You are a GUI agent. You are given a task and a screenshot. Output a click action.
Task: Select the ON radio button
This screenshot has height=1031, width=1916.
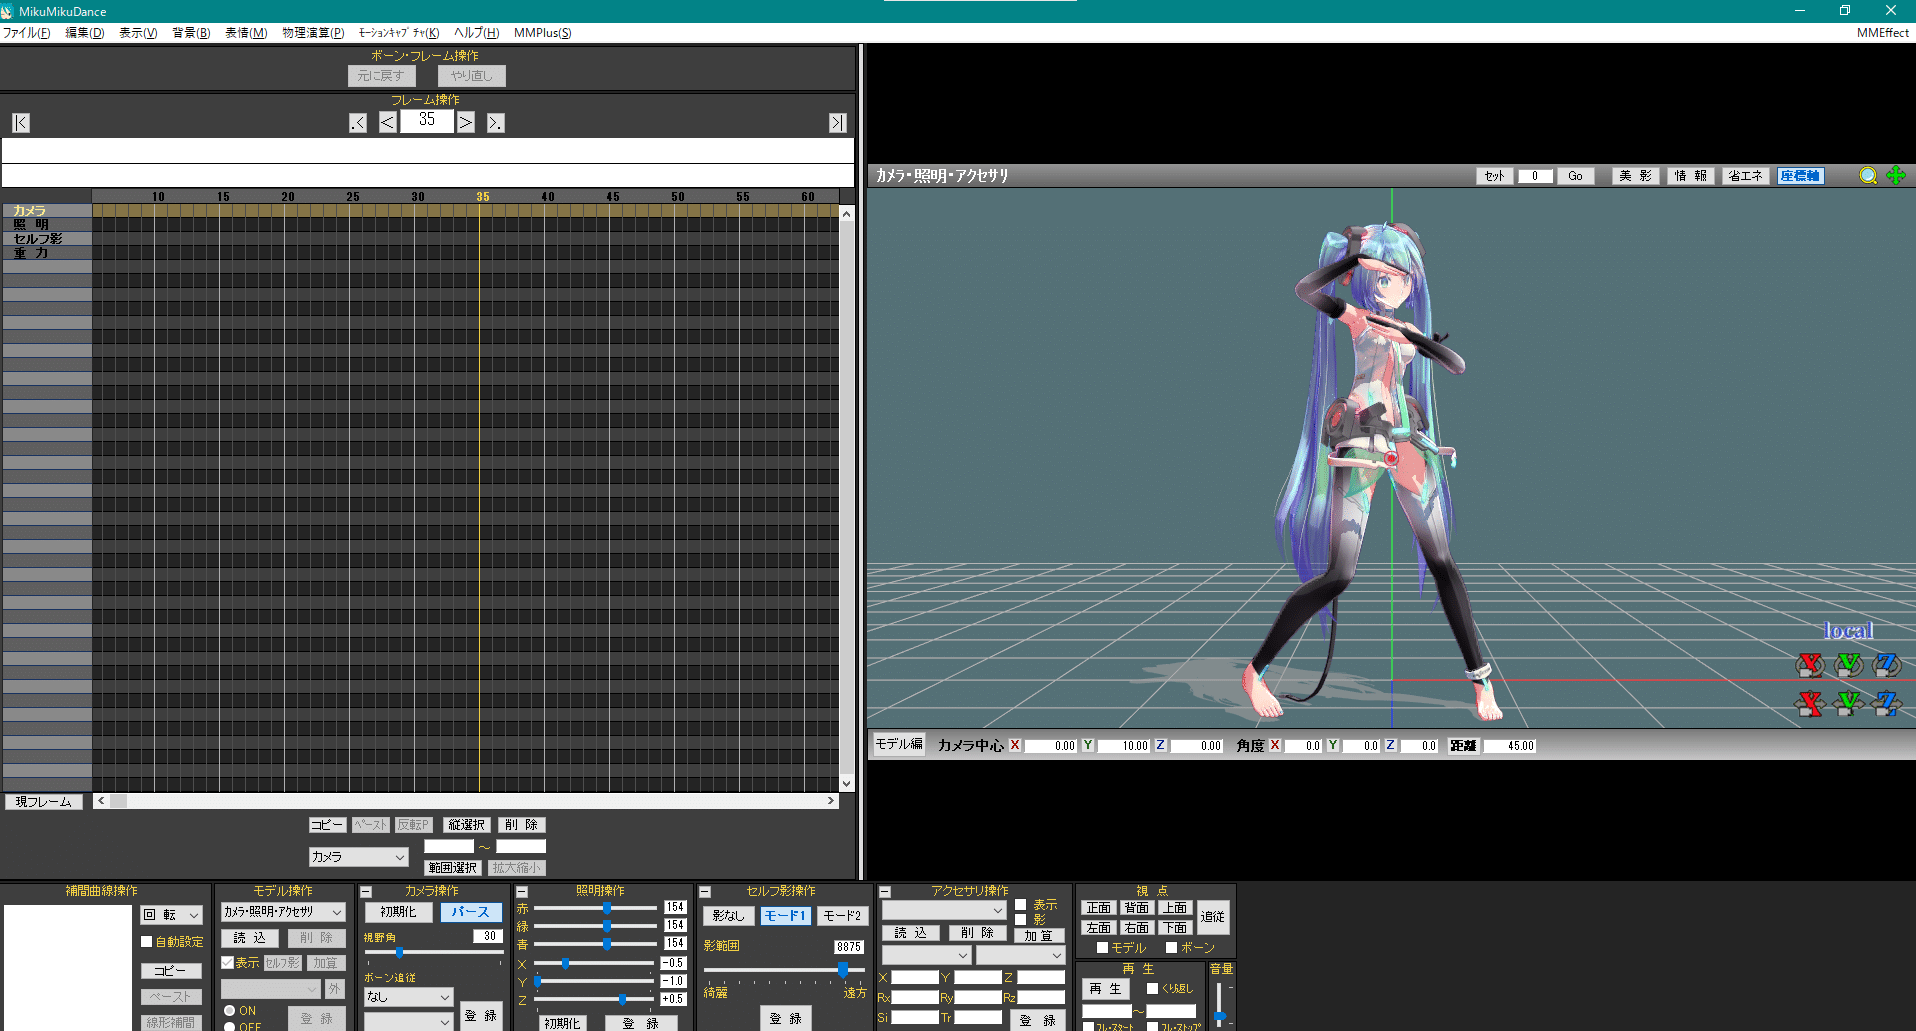click(x=230, y=1011)
